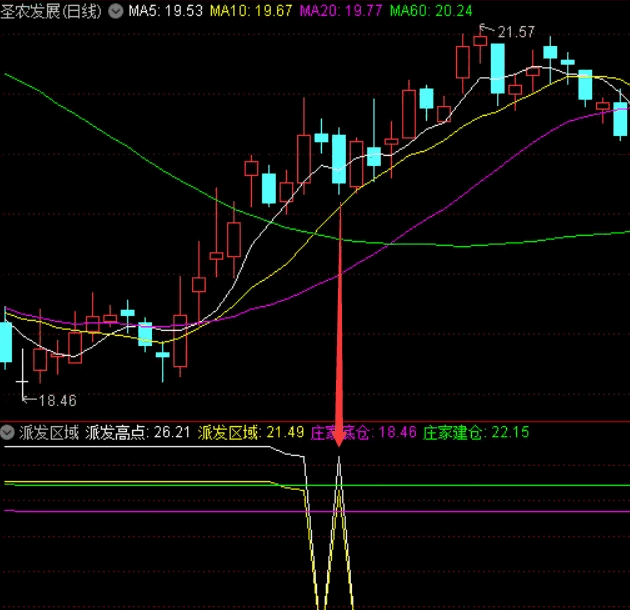Click the tall cyan candlestick after the 21.57 high
This screenshot has height=610, width=630.
click(498, 69)
